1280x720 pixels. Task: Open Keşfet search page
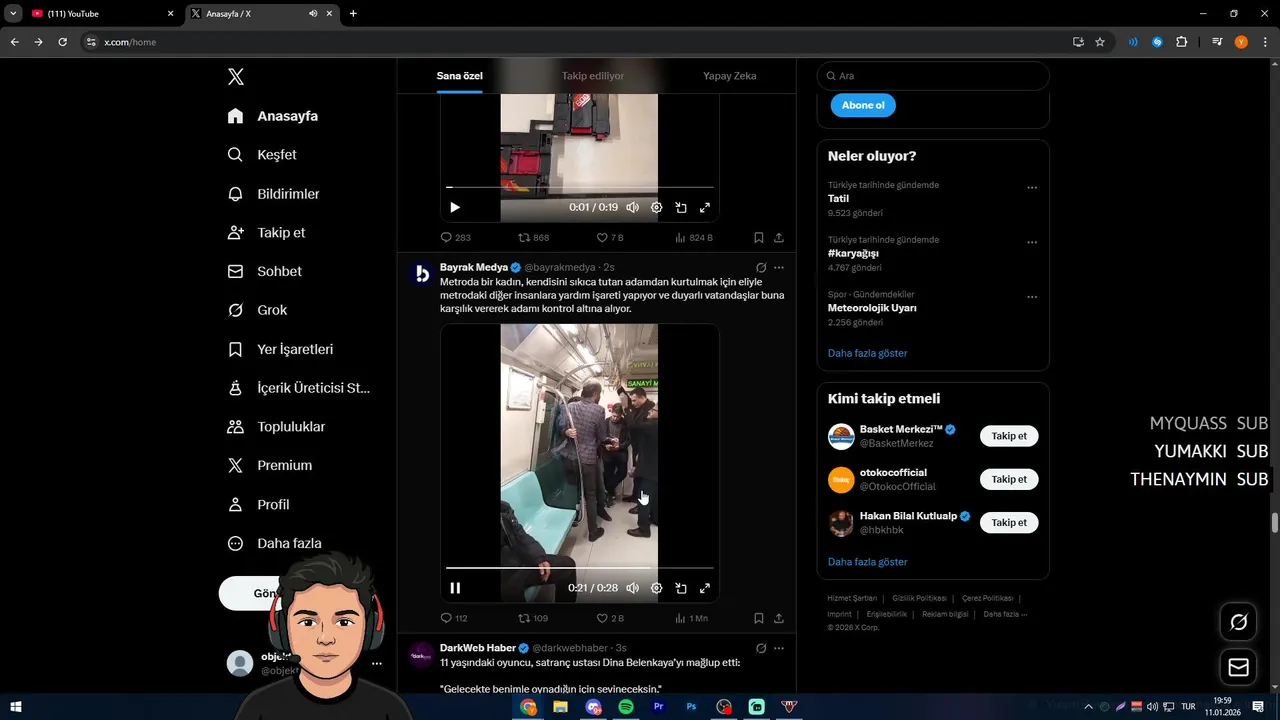(x=262, y=155)
